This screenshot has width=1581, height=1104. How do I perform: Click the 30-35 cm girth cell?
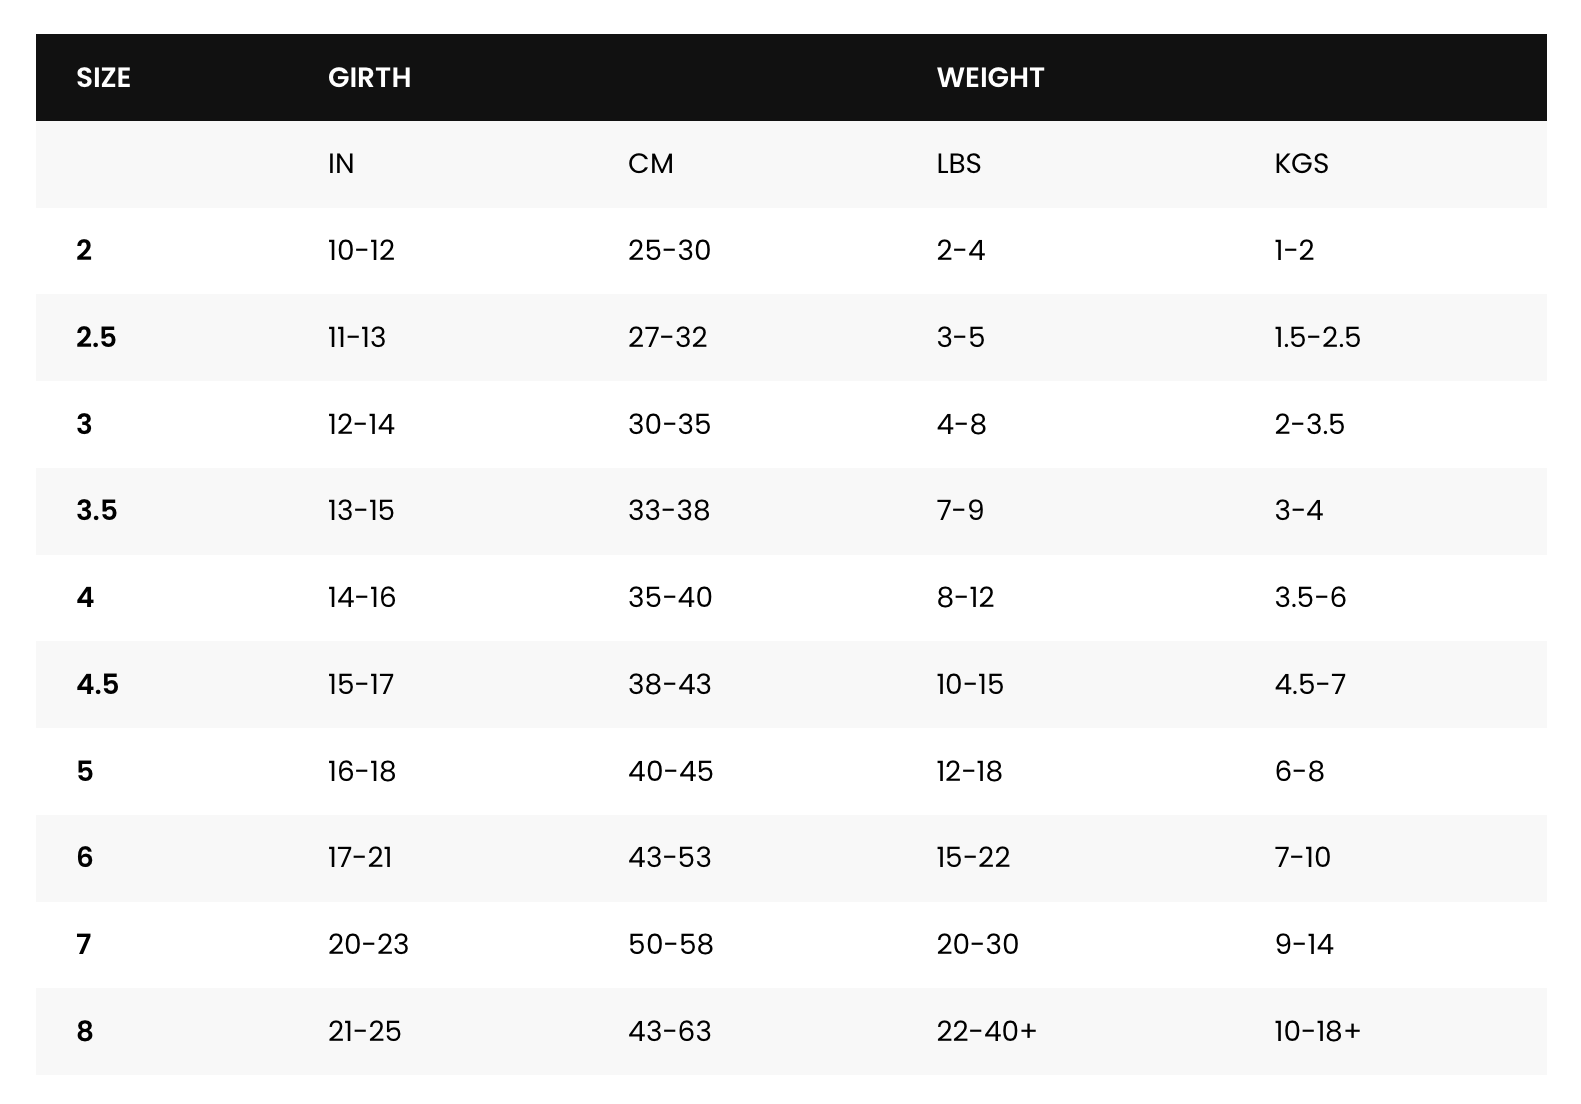[669, 425]
